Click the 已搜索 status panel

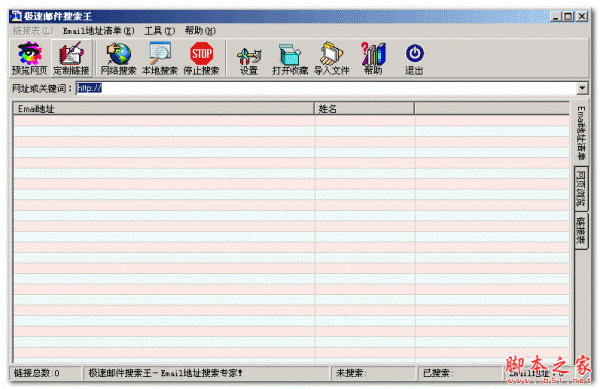pyautogui.click(x=459, y=373)
